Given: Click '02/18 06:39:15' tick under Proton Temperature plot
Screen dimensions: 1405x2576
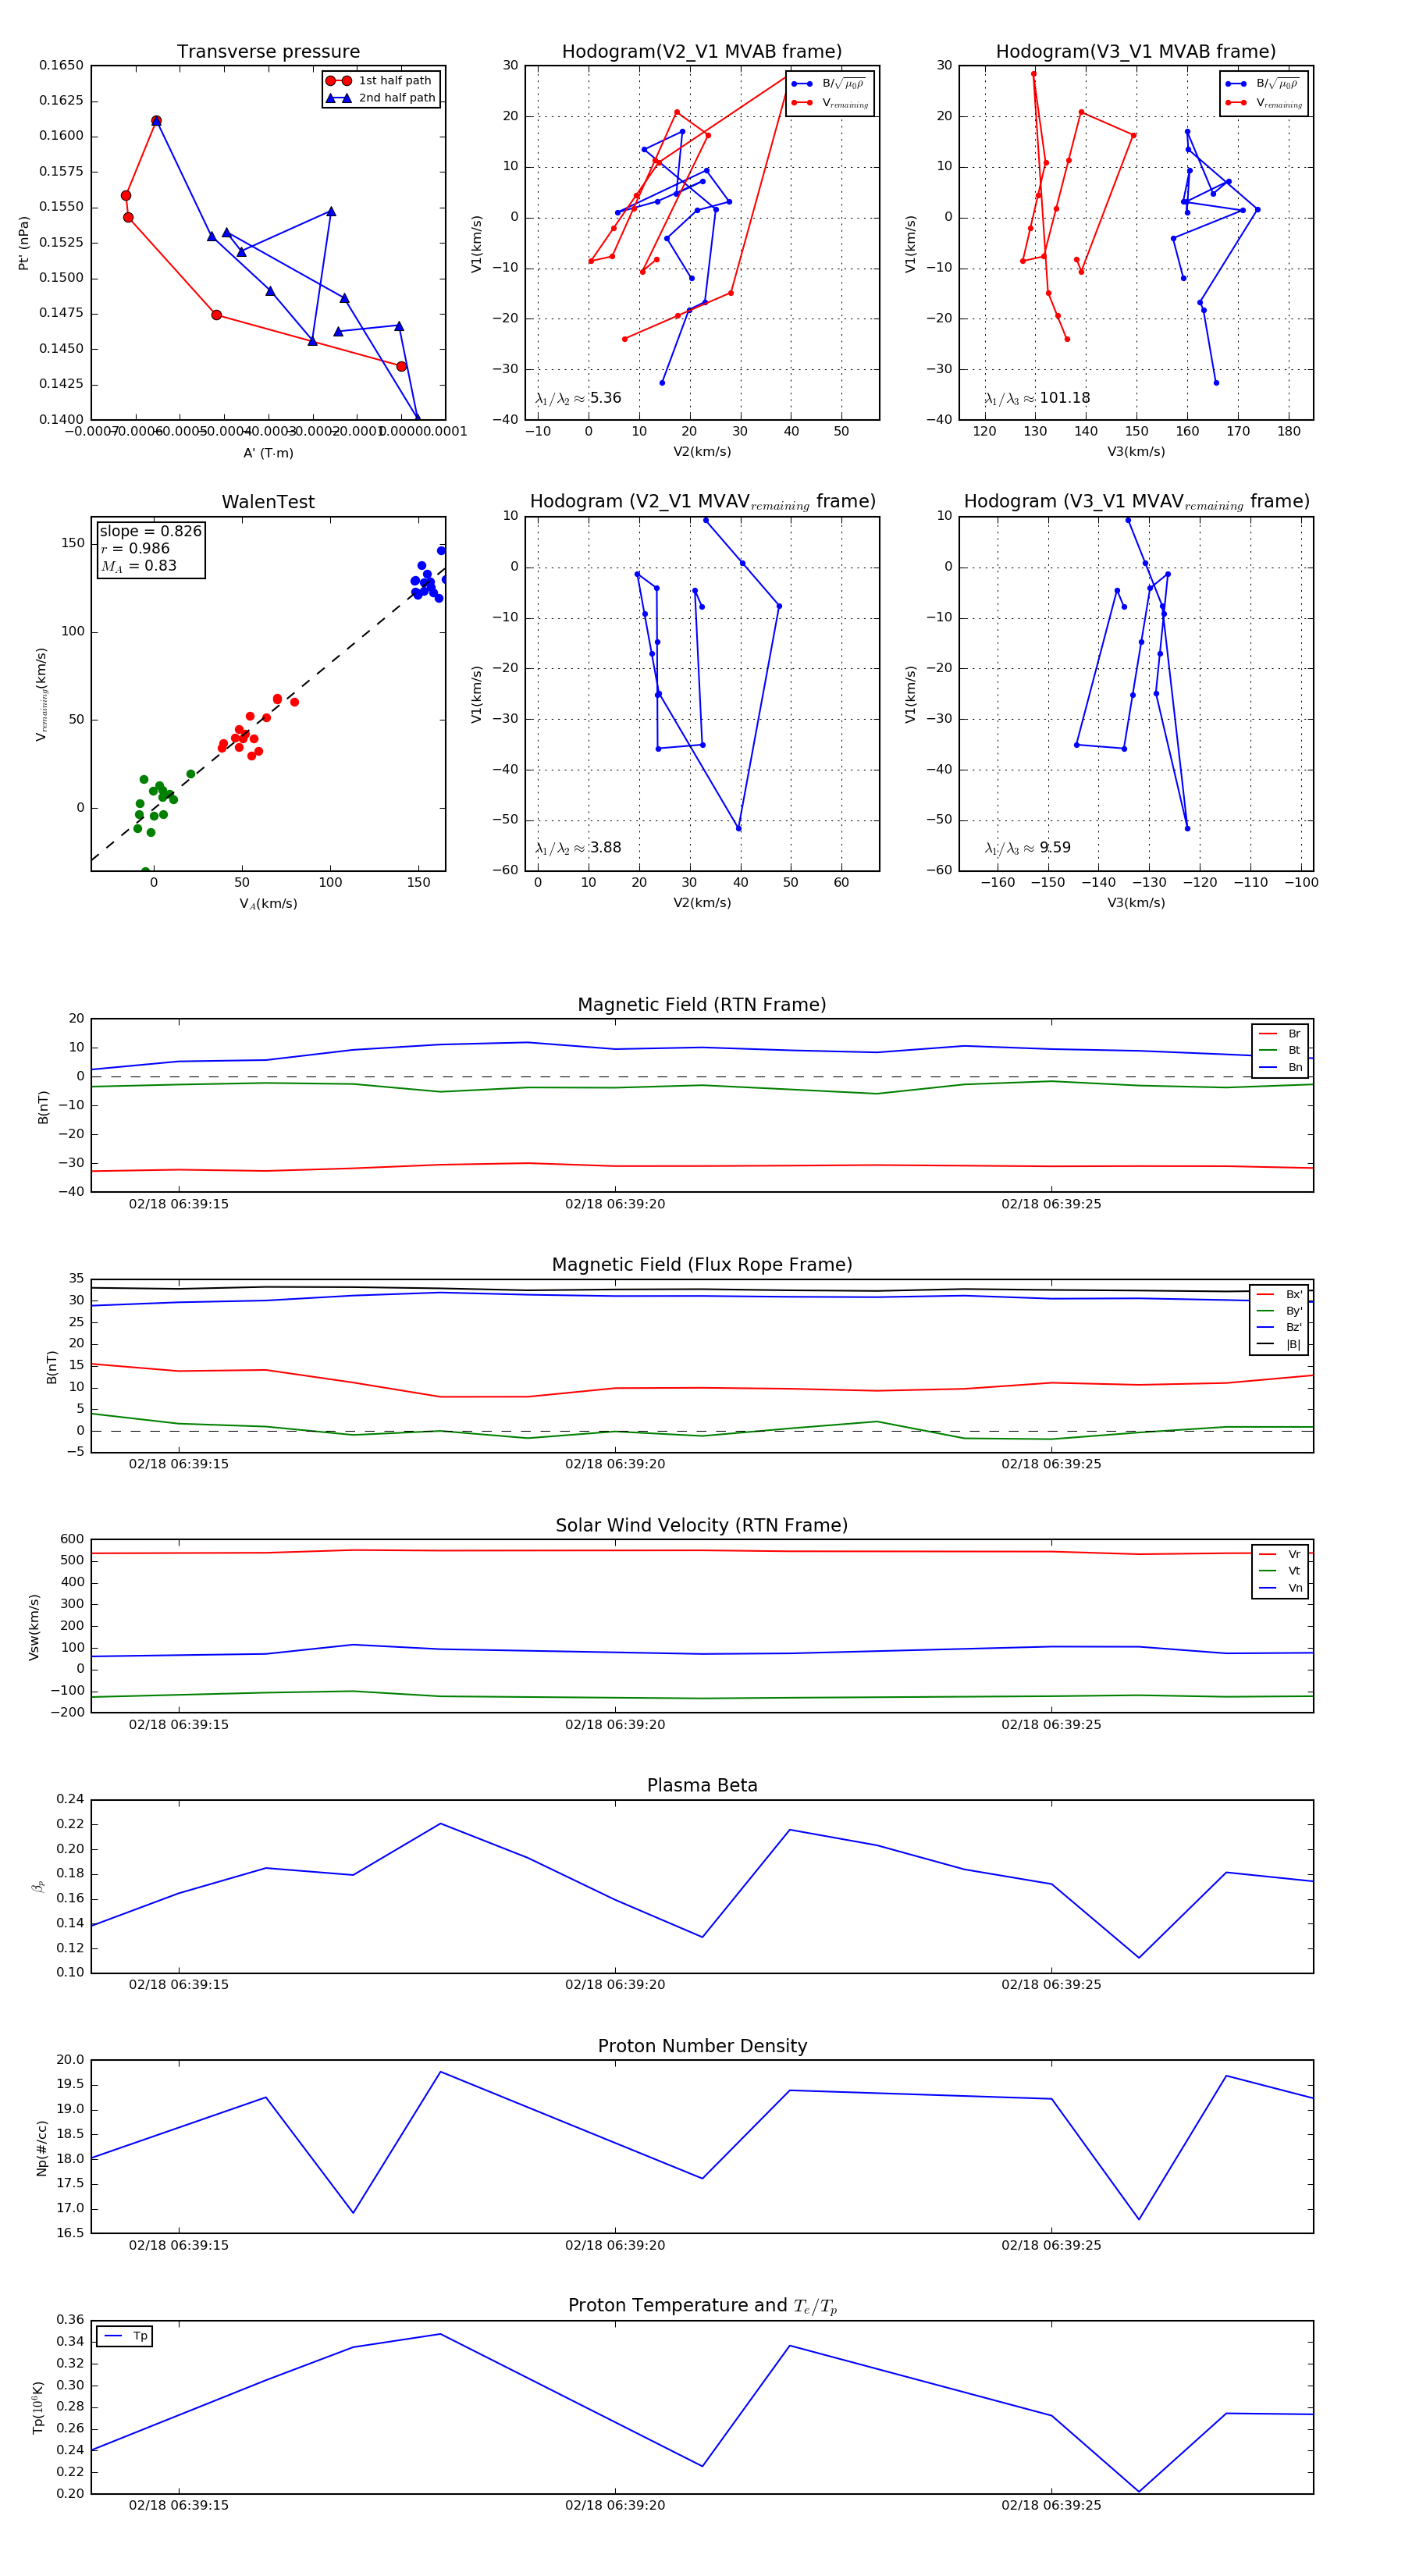Looking at the screenshot, I should [179, 2505].
